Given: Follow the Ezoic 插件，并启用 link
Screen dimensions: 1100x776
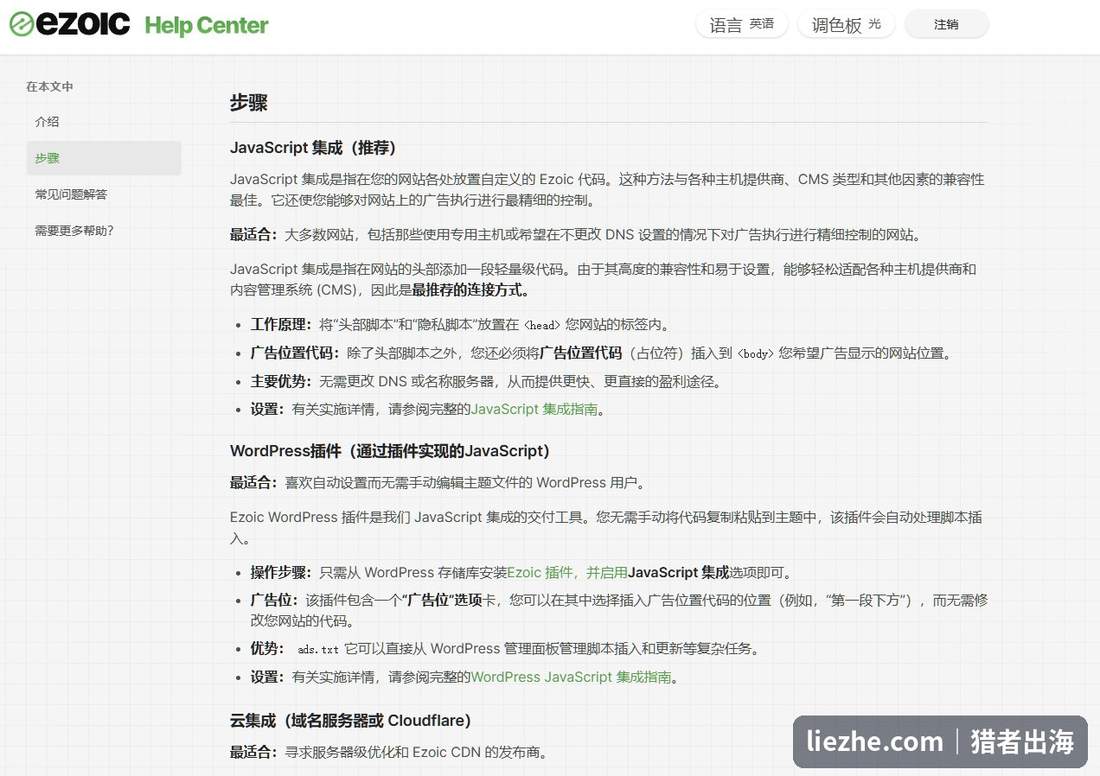Looking at the screenshot, I should tap(568, 573).
